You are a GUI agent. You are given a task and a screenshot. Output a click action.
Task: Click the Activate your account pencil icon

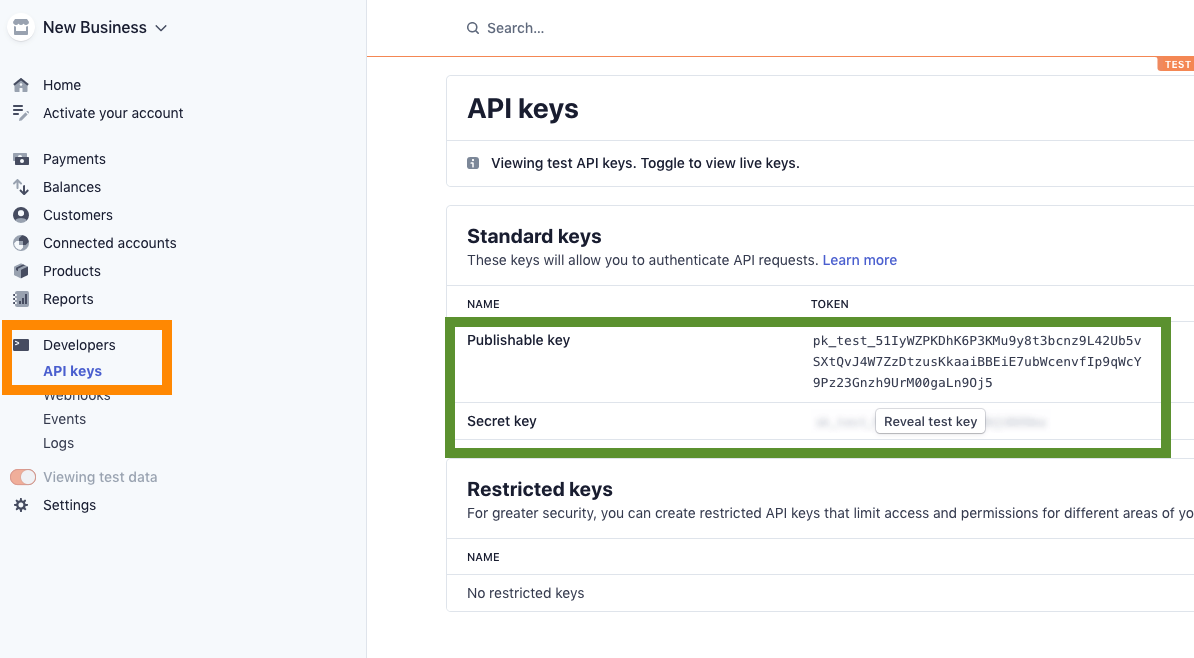coord(21,113)
